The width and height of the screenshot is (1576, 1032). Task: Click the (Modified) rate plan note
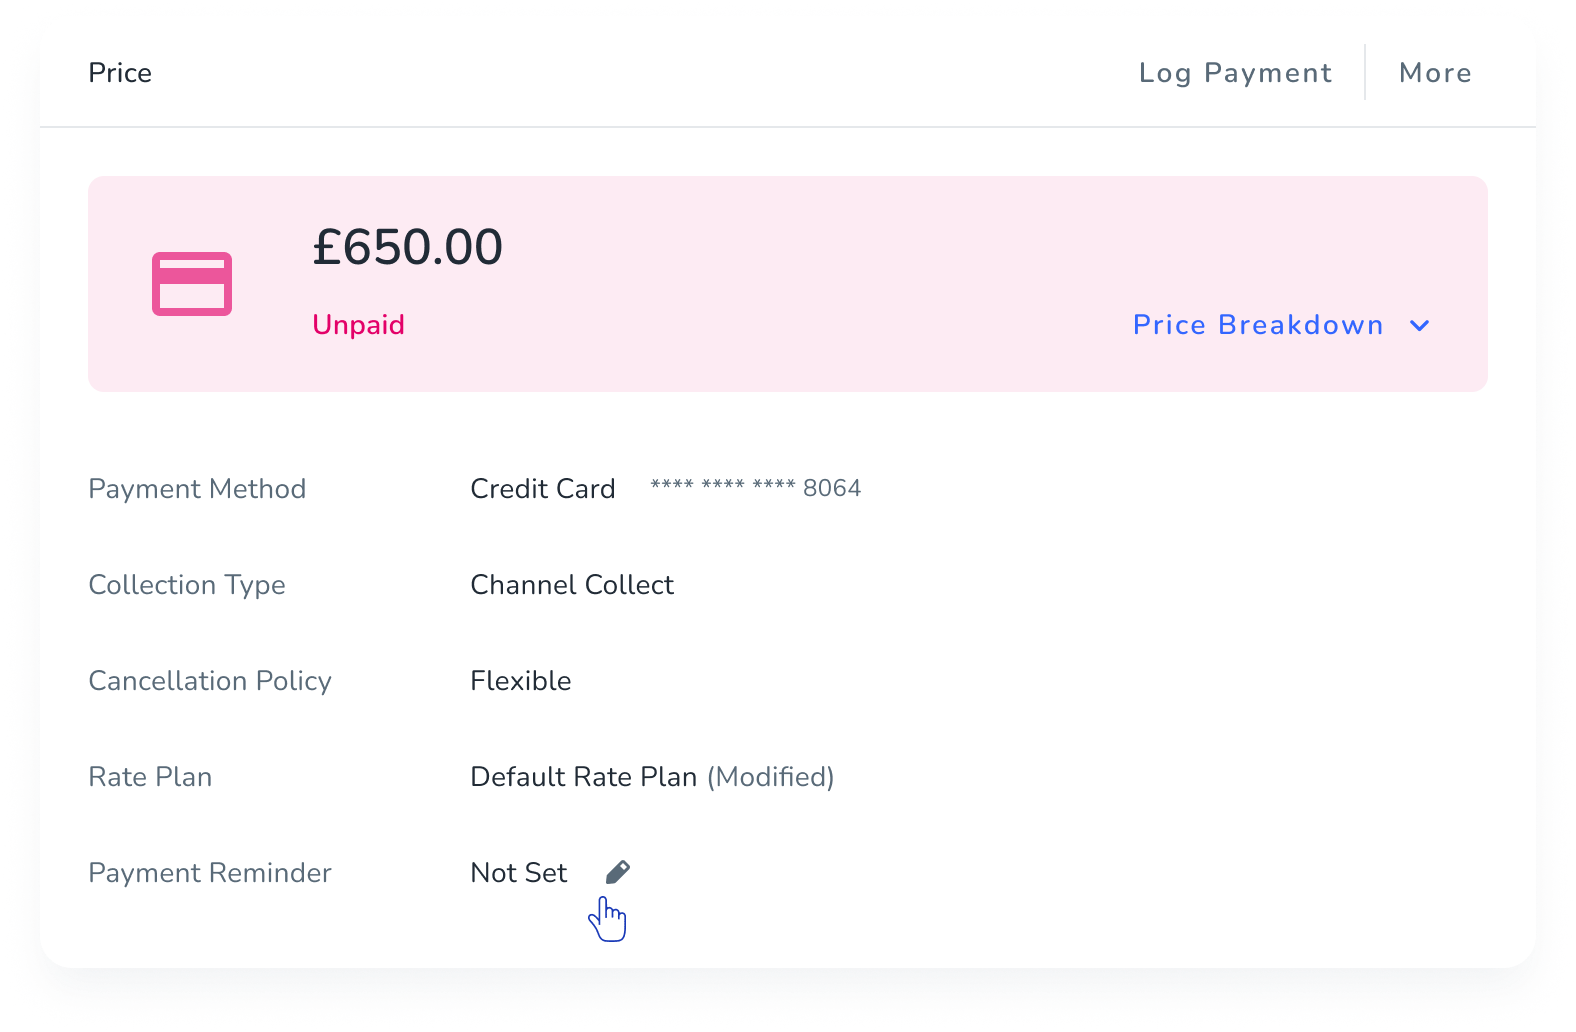click(771, 777)
